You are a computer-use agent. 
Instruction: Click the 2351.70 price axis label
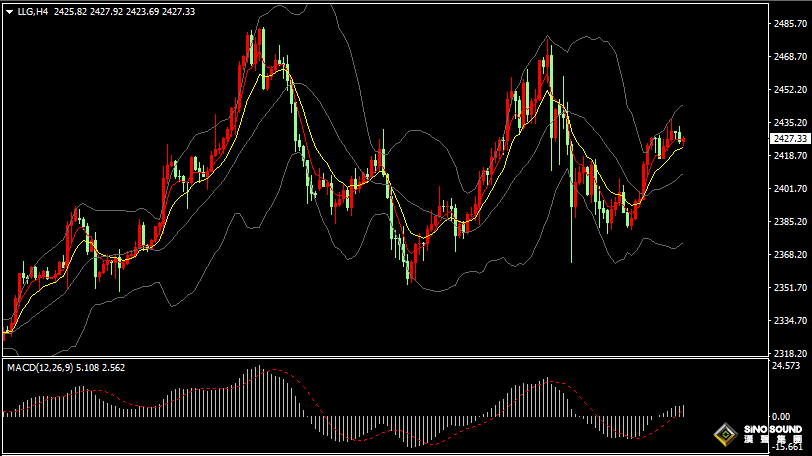point(789,288)
